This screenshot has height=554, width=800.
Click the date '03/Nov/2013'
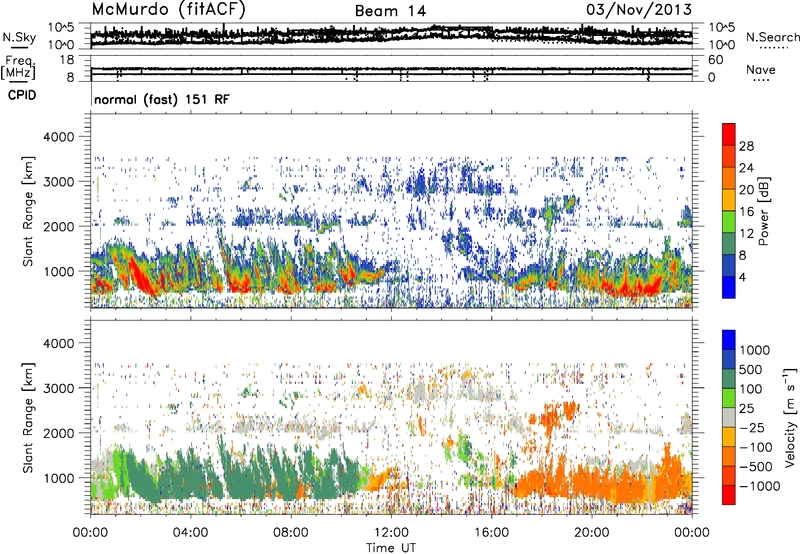pyautogui.click(x=639, y=10)
